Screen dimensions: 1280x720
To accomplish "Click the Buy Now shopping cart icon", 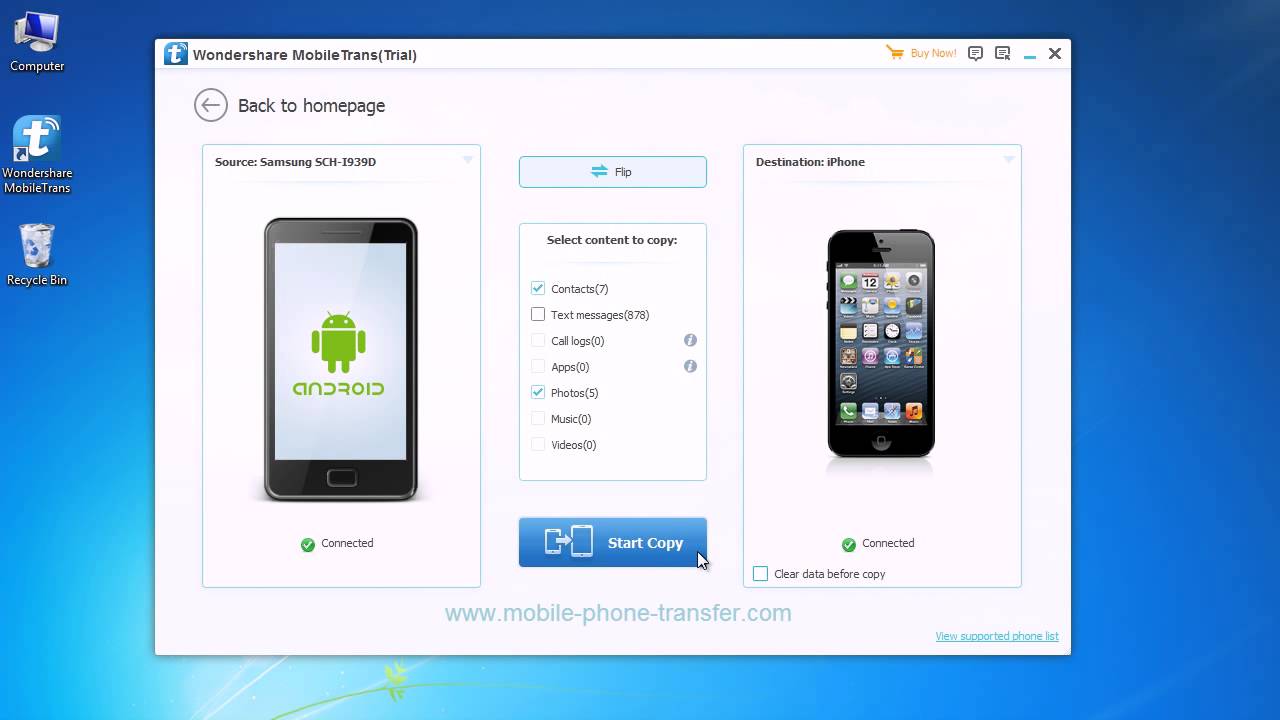I will point(894,53).
